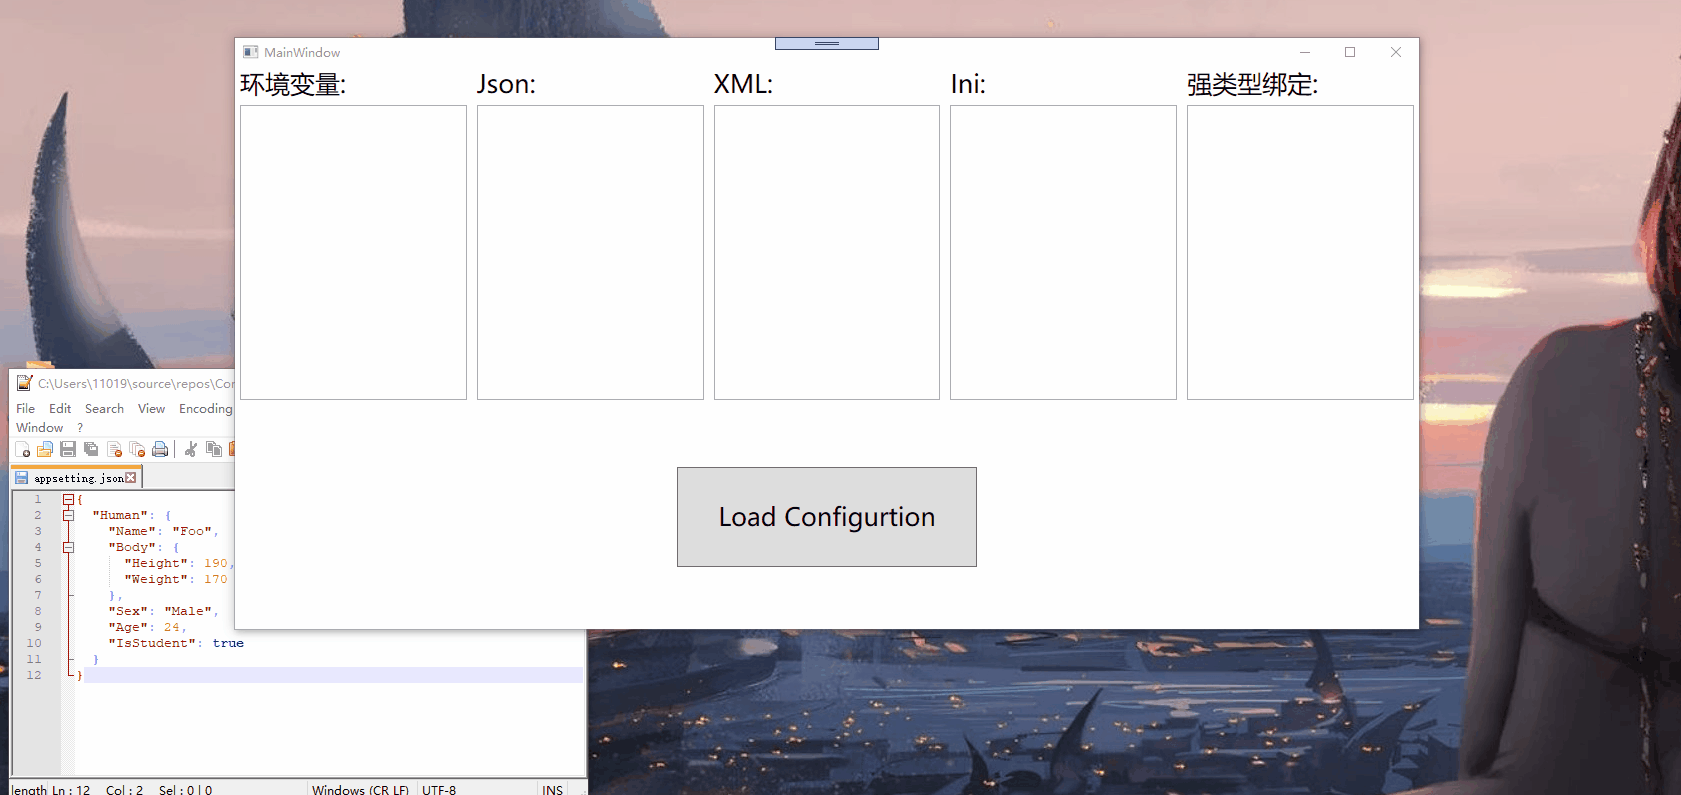Maximize the MainWindow window
The height and width of the screenshot is (795, 1681).
coord(1350,52)
